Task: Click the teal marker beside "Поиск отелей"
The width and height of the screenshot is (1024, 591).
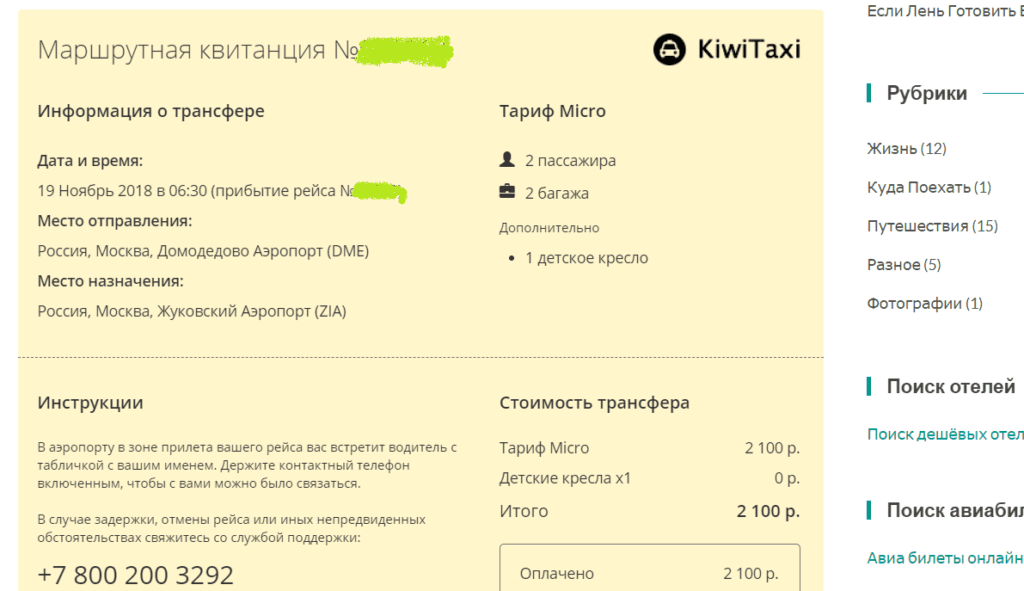Action: pos(868,386)
